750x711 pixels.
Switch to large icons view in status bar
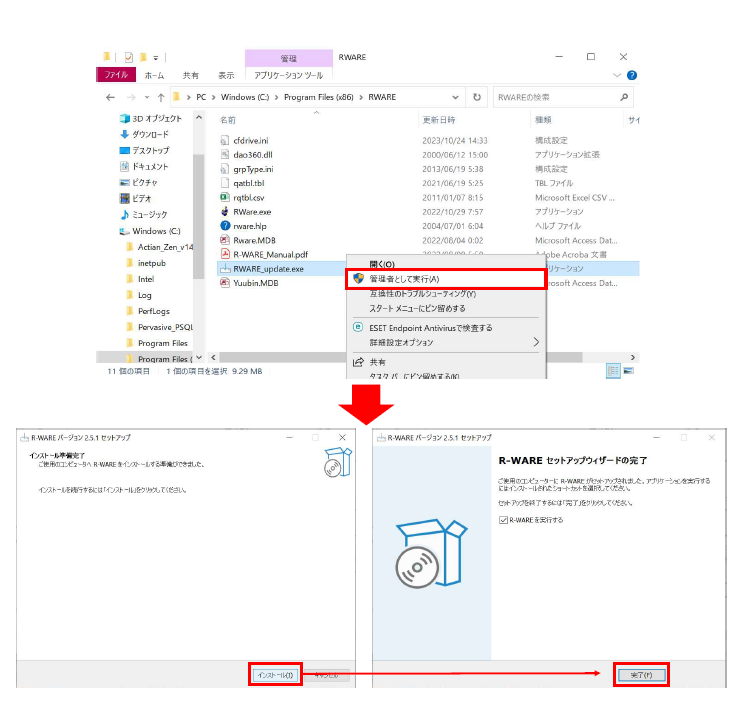(629, 371)
